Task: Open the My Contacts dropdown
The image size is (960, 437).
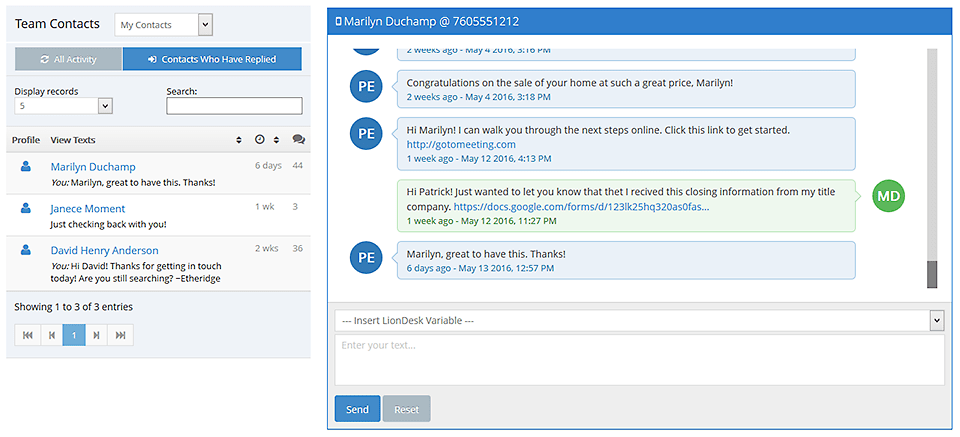Action: 163,25
